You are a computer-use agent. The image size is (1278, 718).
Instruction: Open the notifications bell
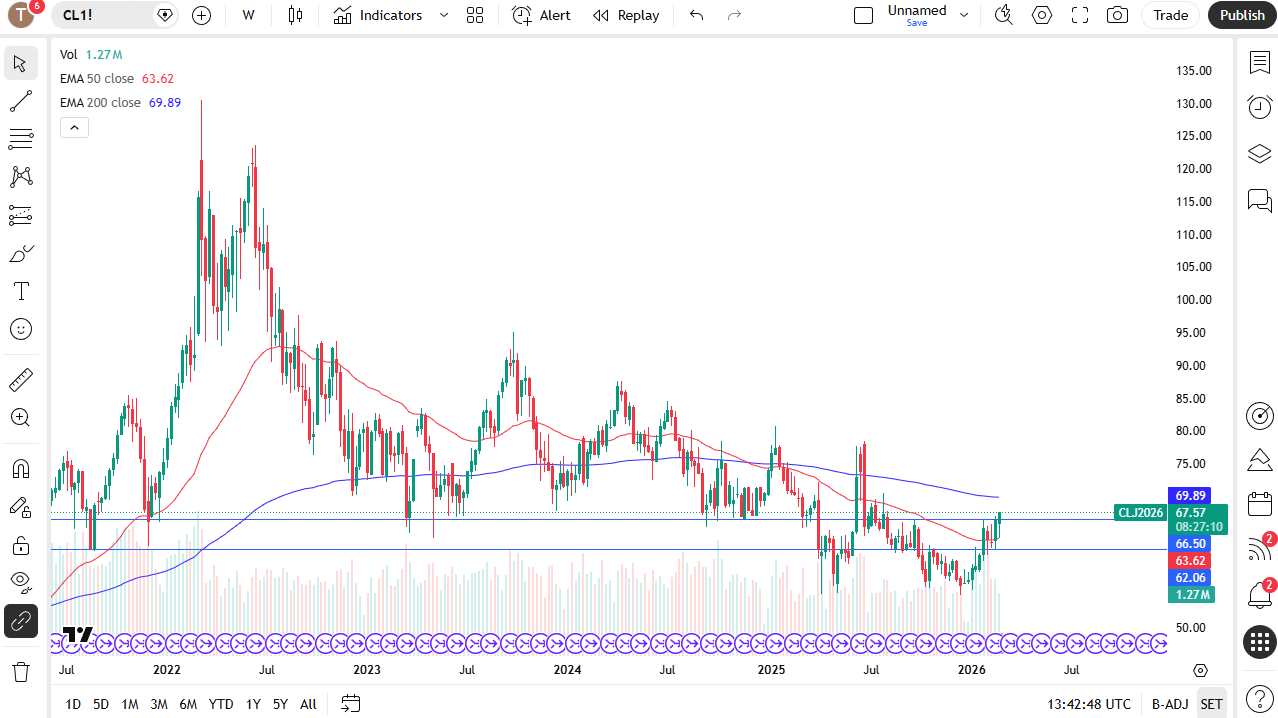(1259, 595)
